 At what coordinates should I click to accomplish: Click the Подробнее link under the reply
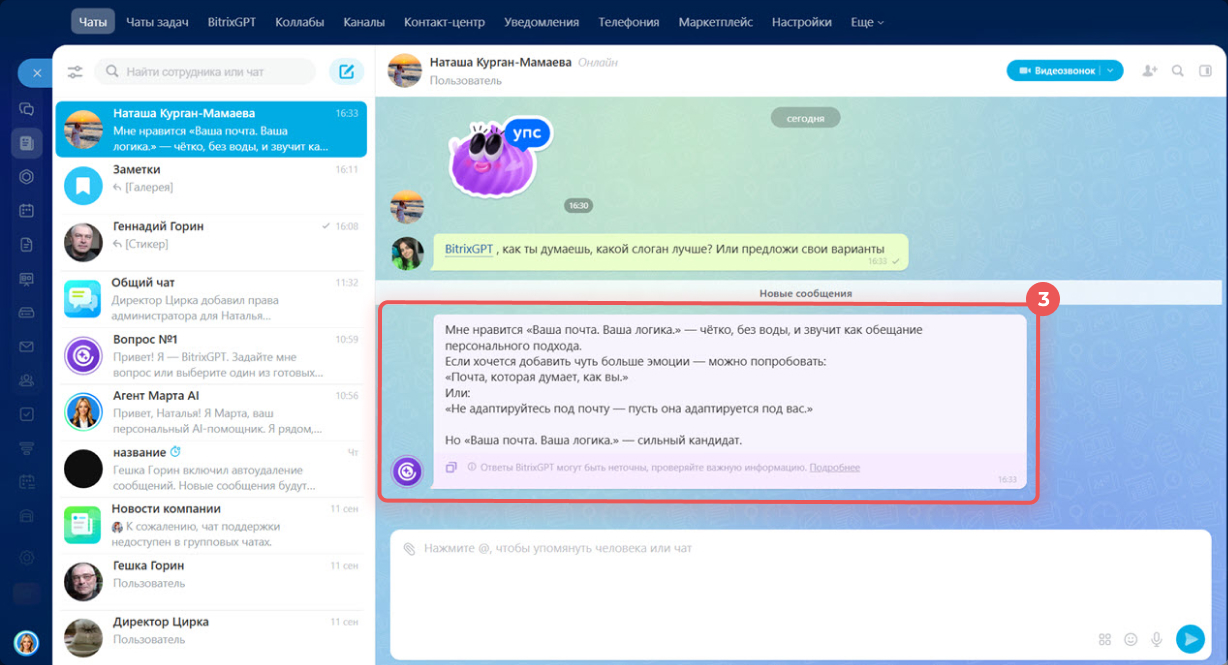[834, 467]
